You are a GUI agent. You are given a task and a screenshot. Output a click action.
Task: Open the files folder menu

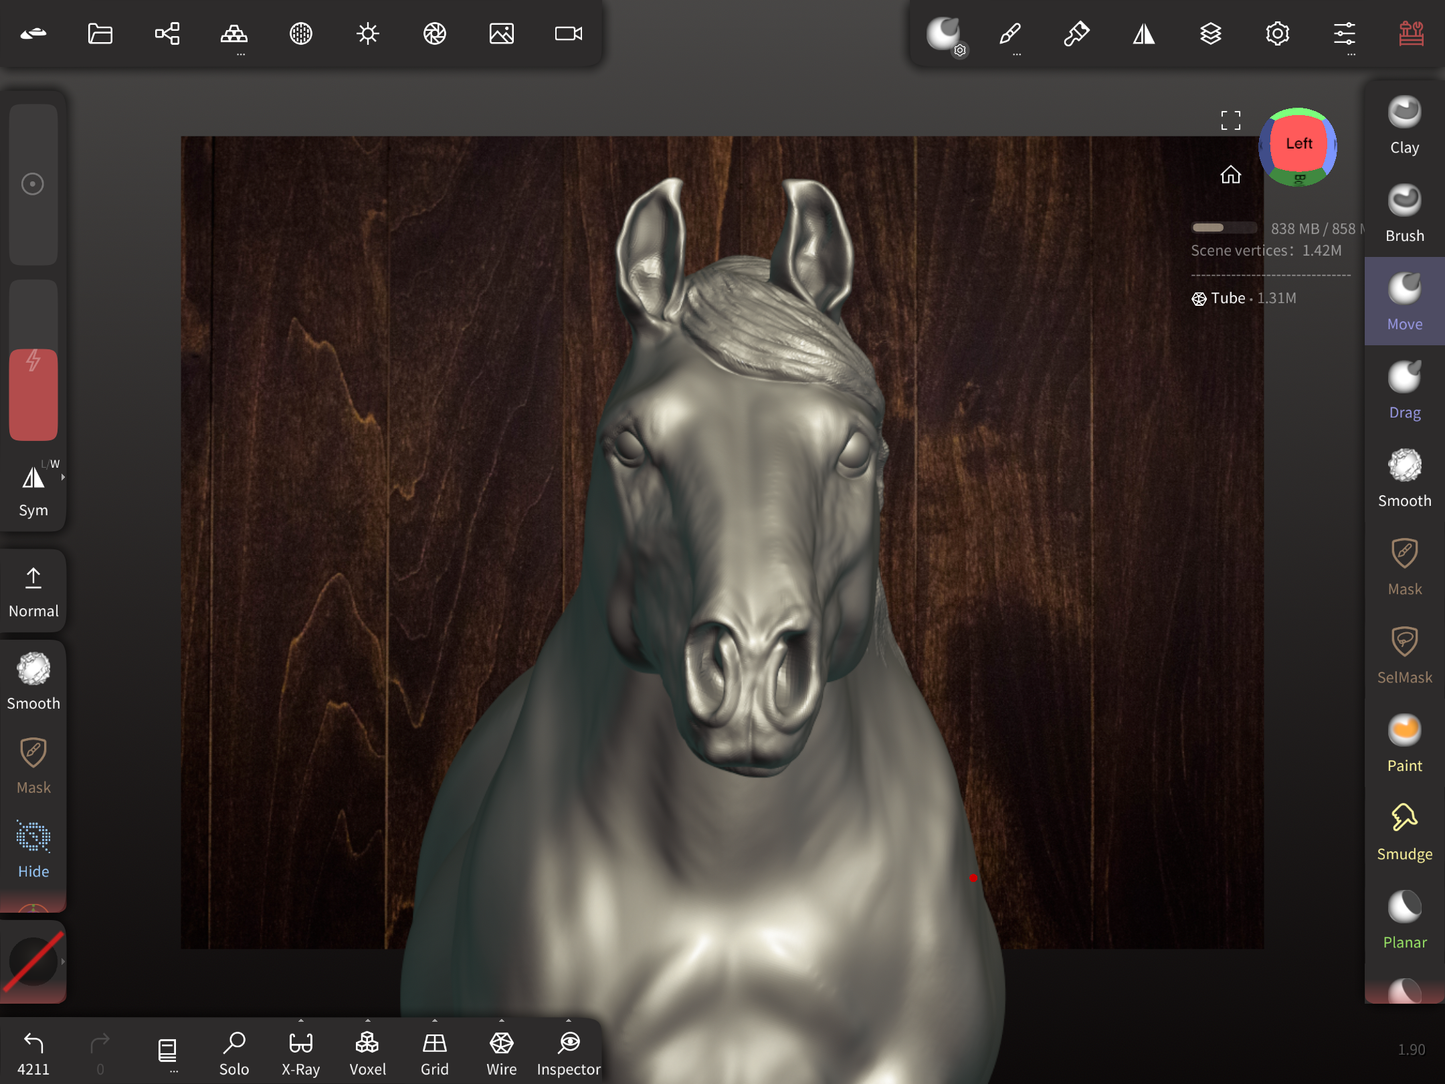(100, 34)
